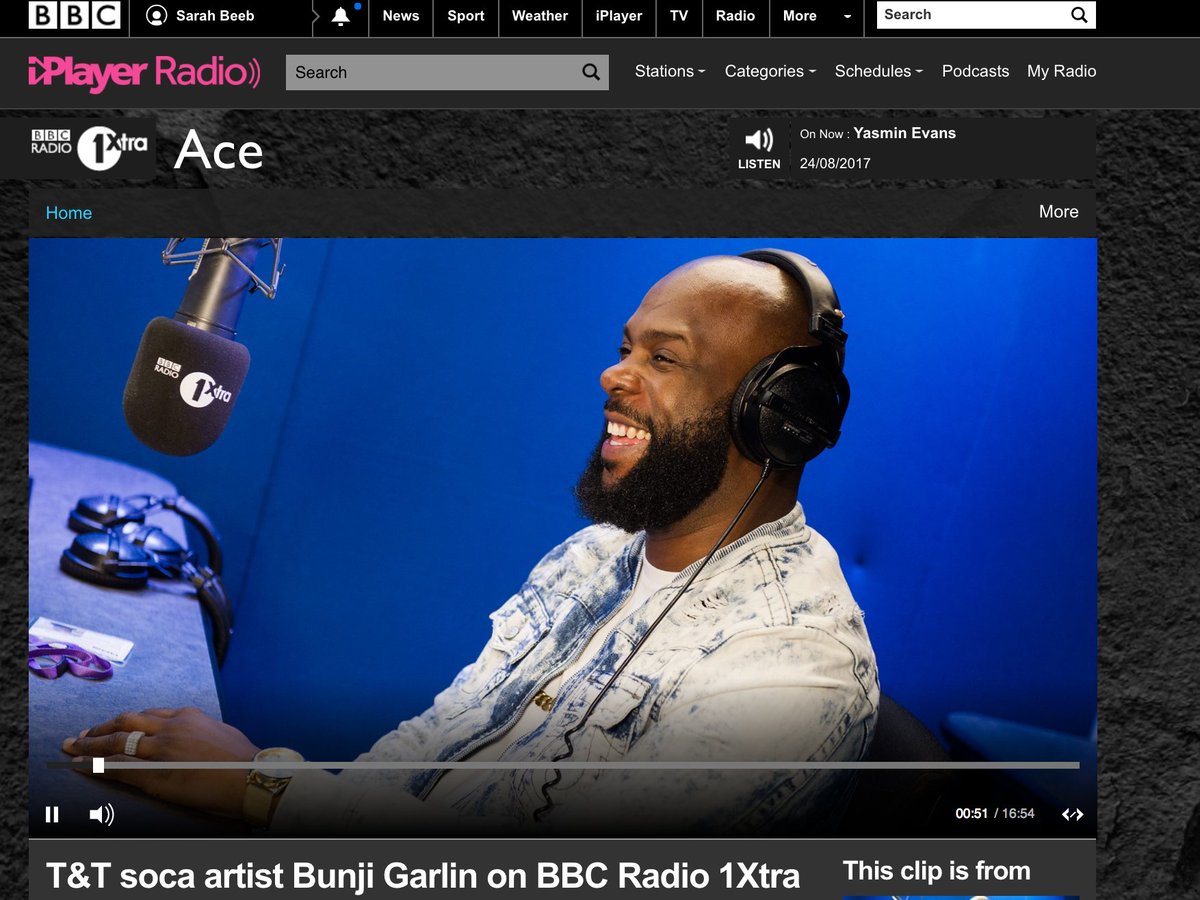Click the iPlayer Radio logo
Image resolution: width=1200 pixels, height=900 pixels.
tap(144, 72)
